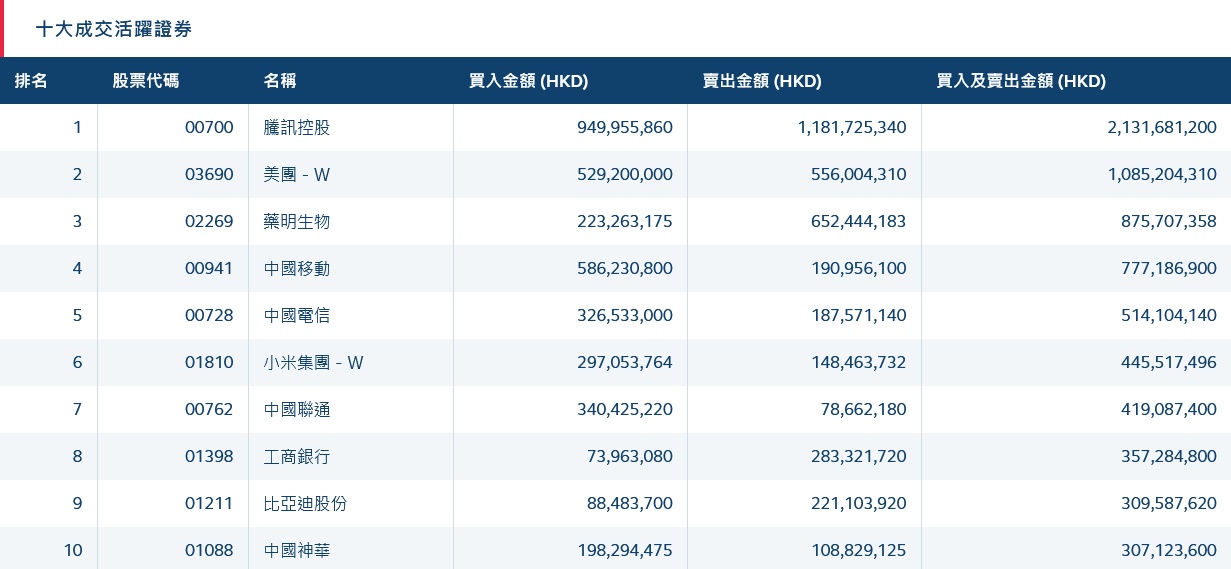
Task: Click stock code 03690
Action: [209, 174]
